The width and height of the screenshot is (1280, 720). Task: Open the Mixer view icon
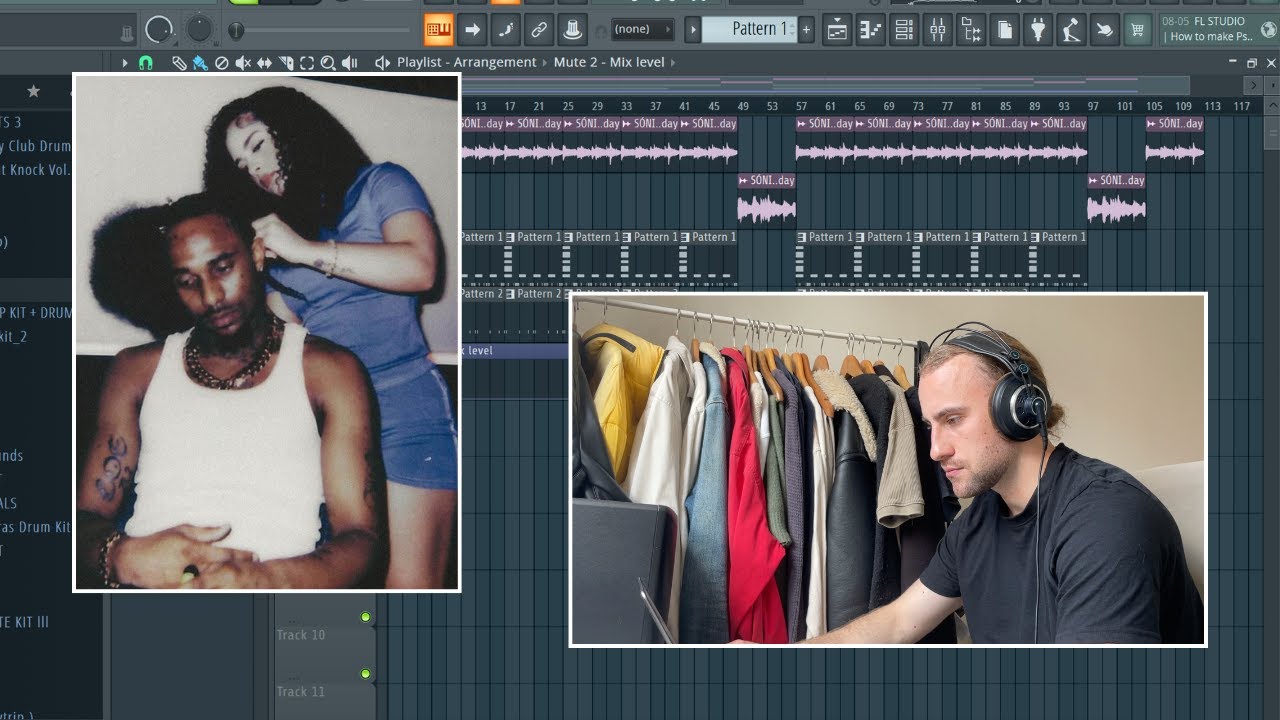[937, 30]
